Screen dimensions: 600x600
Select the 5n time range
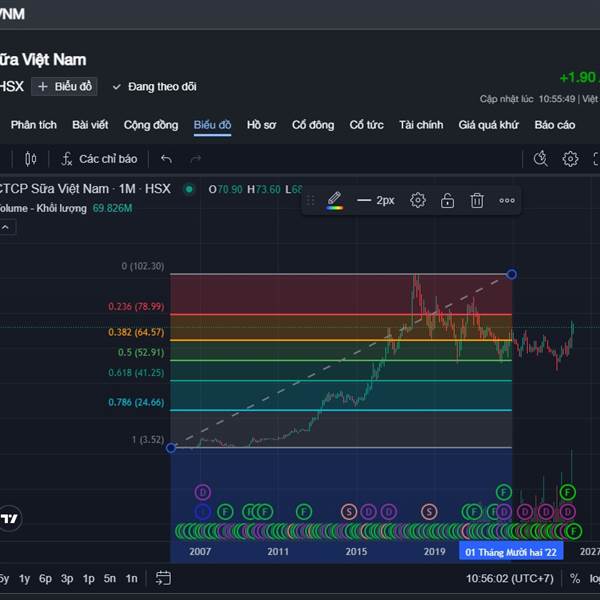[110, 578]
